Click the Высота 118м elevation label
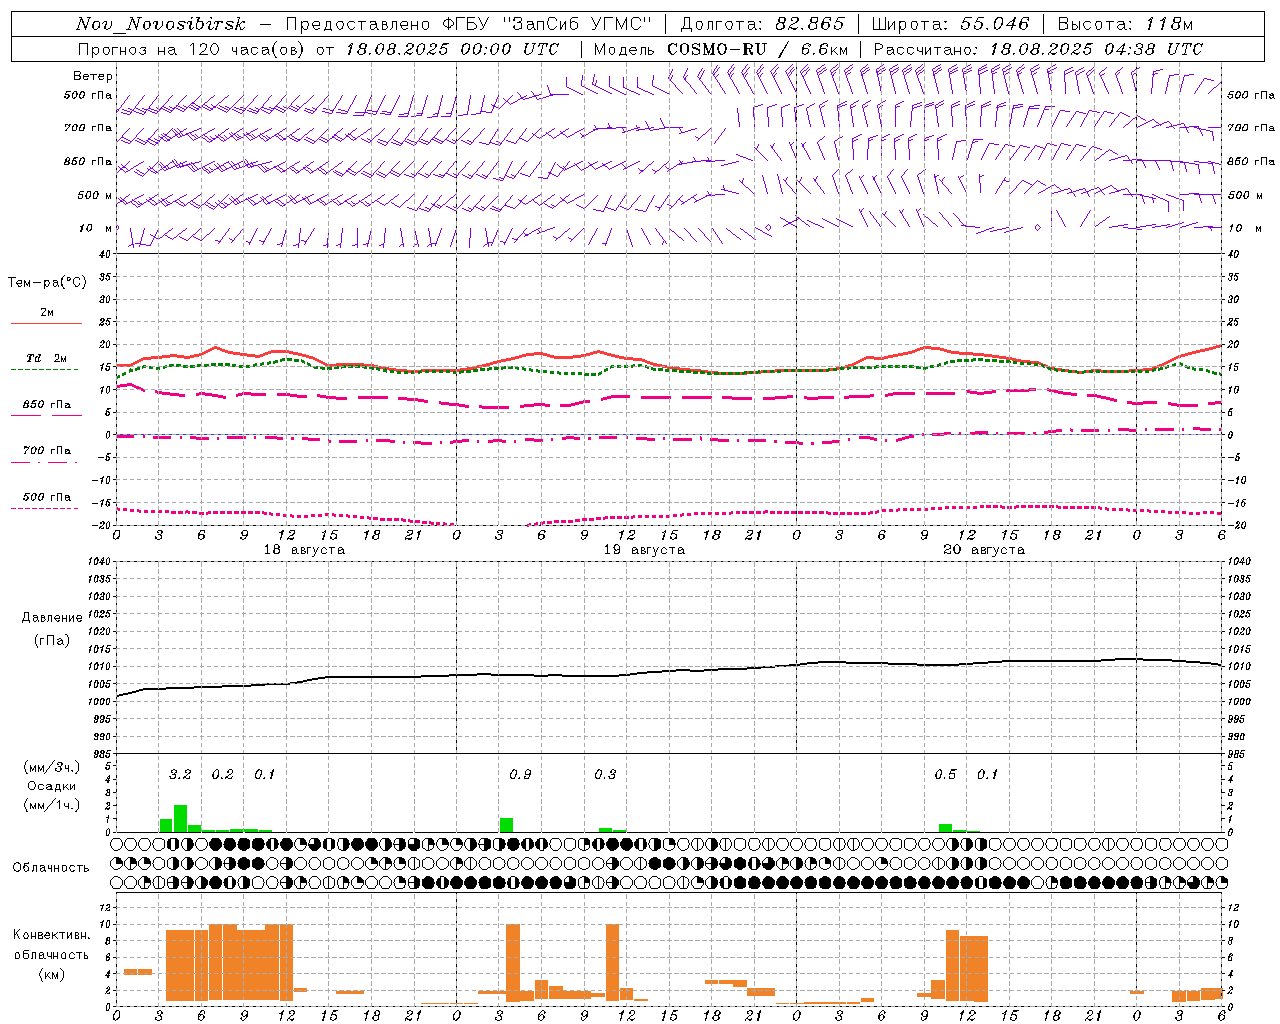Viewport: 1280px width, 1024px height. (x=1125, y=24)
